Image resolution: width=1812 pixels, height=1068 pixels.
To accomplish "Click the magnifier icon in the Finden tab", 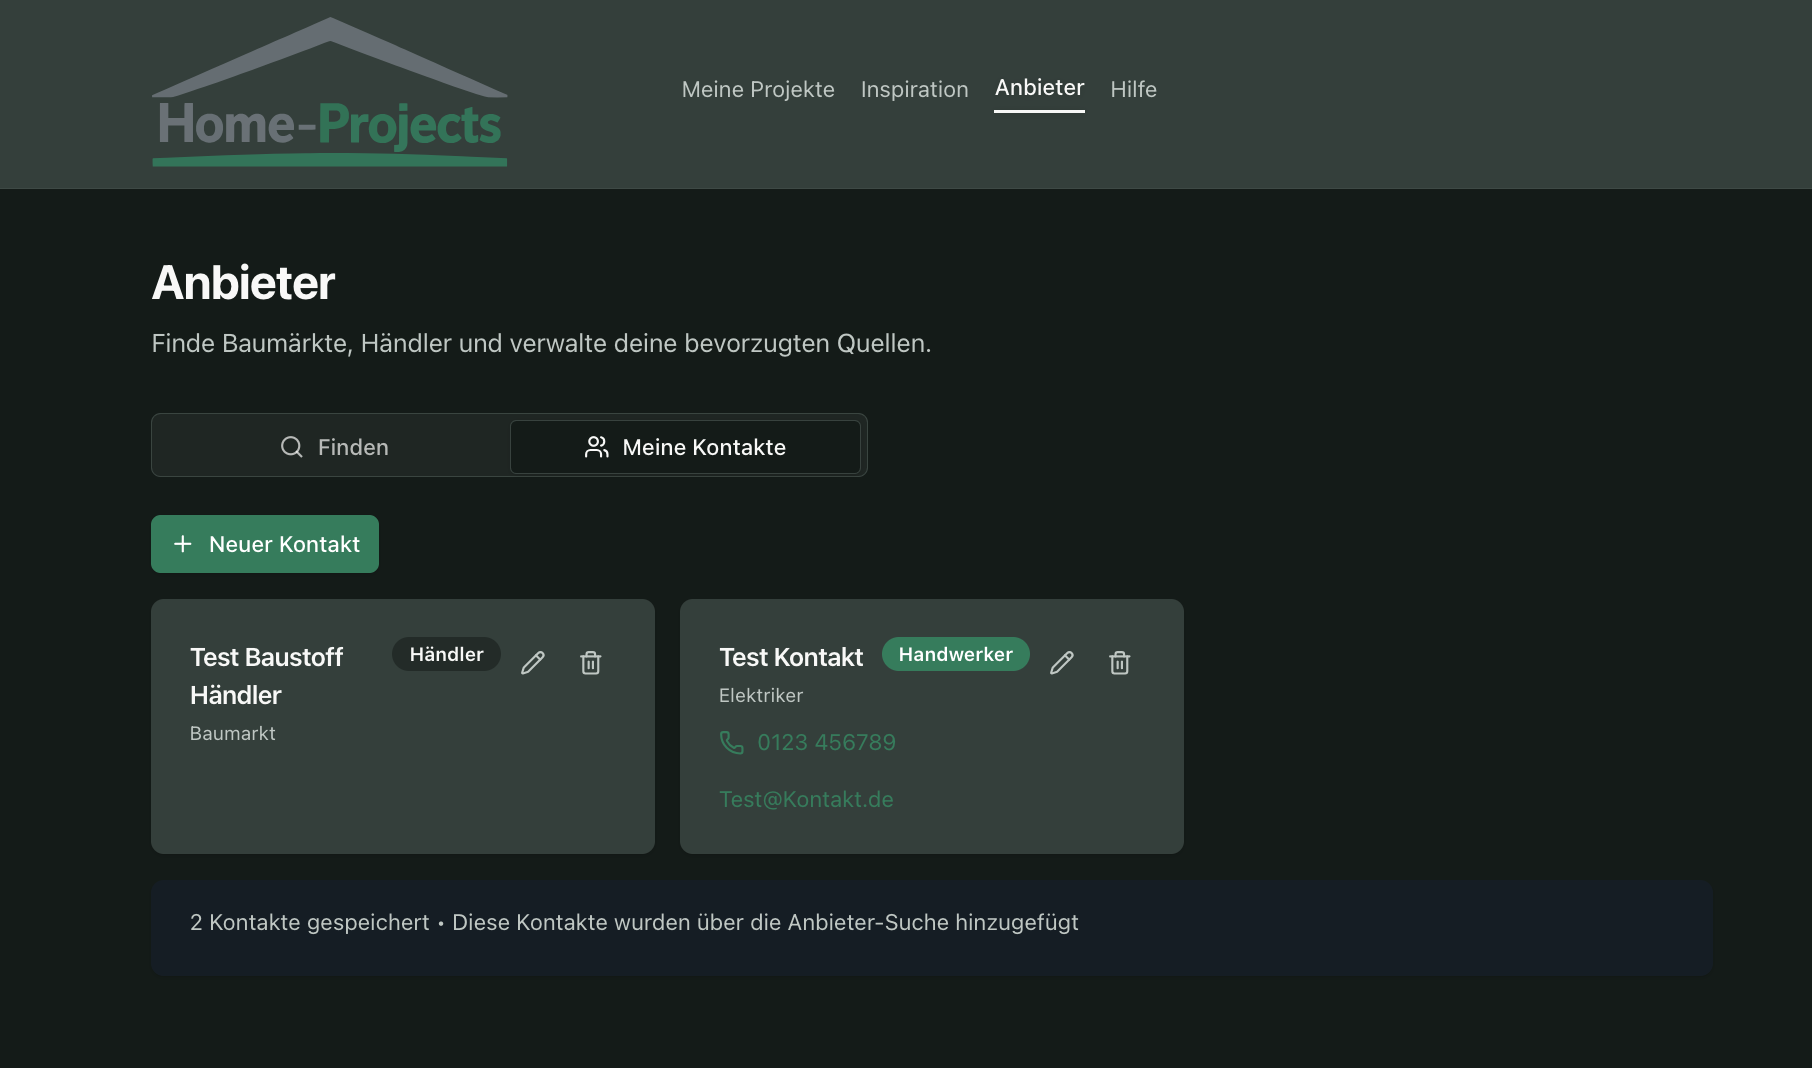I will [x=291, y=447].
